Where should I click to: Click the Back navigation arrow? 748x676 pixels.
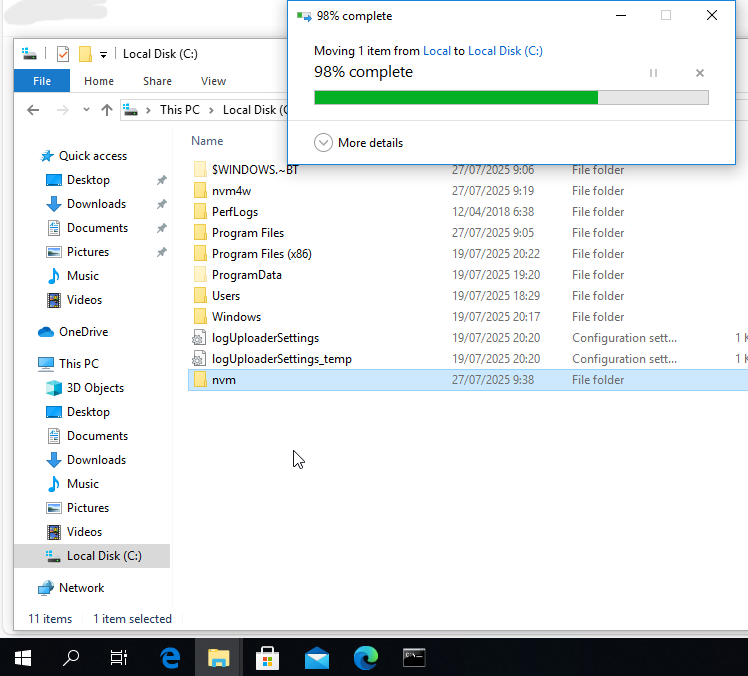coord(33,110)
